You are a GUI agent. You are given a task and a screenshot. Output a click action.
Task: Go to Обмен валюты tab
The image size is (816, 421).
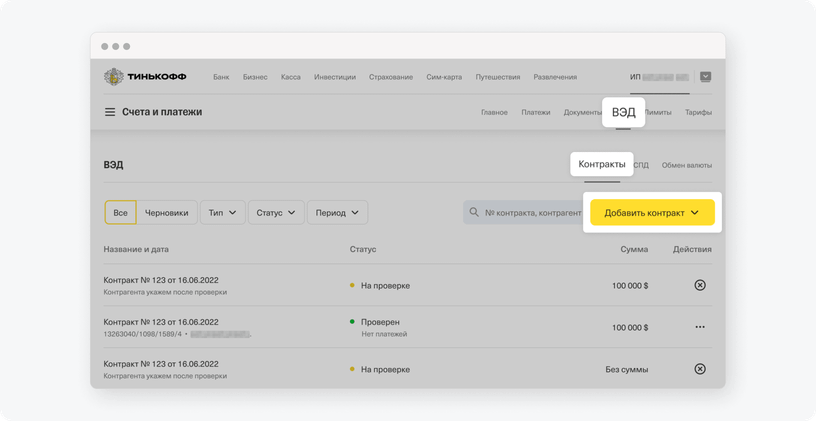tap(687, 165)
